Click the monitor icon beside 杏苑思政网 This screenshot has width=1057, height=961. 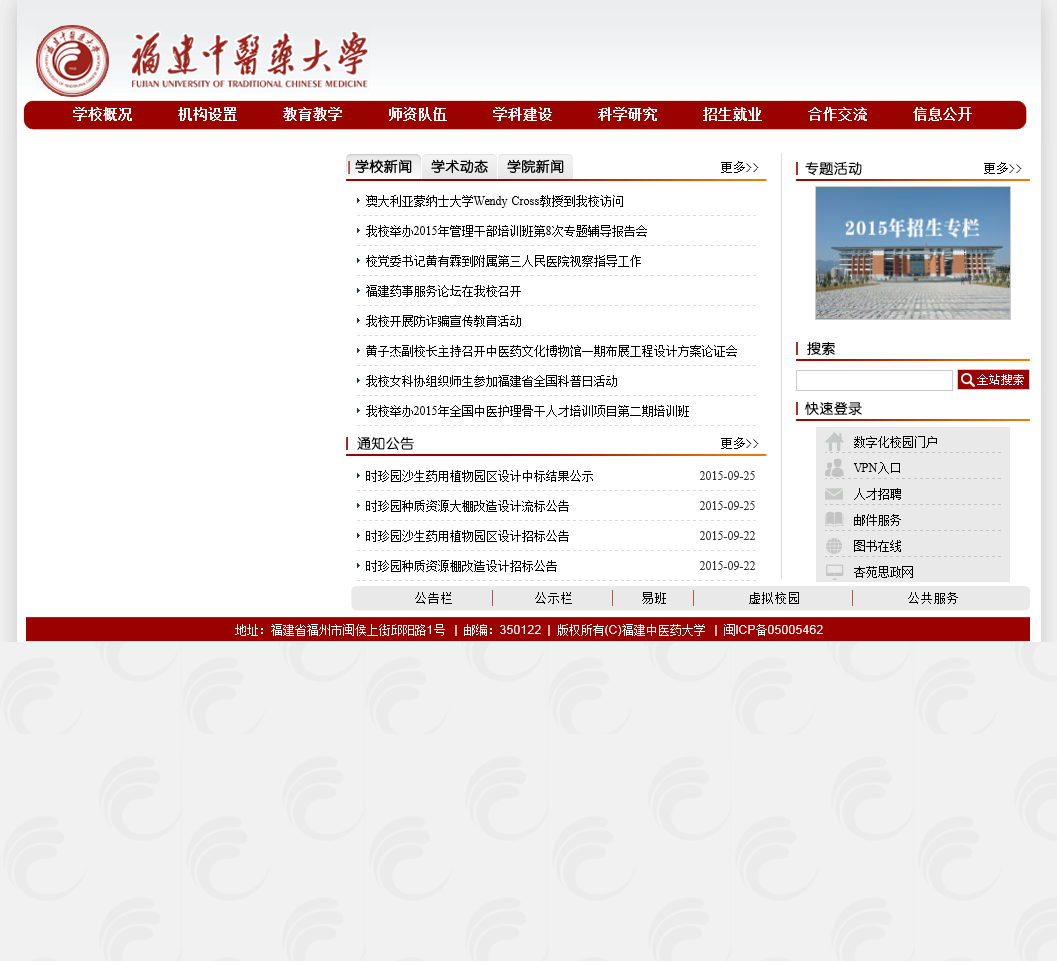tap(835, 571)
